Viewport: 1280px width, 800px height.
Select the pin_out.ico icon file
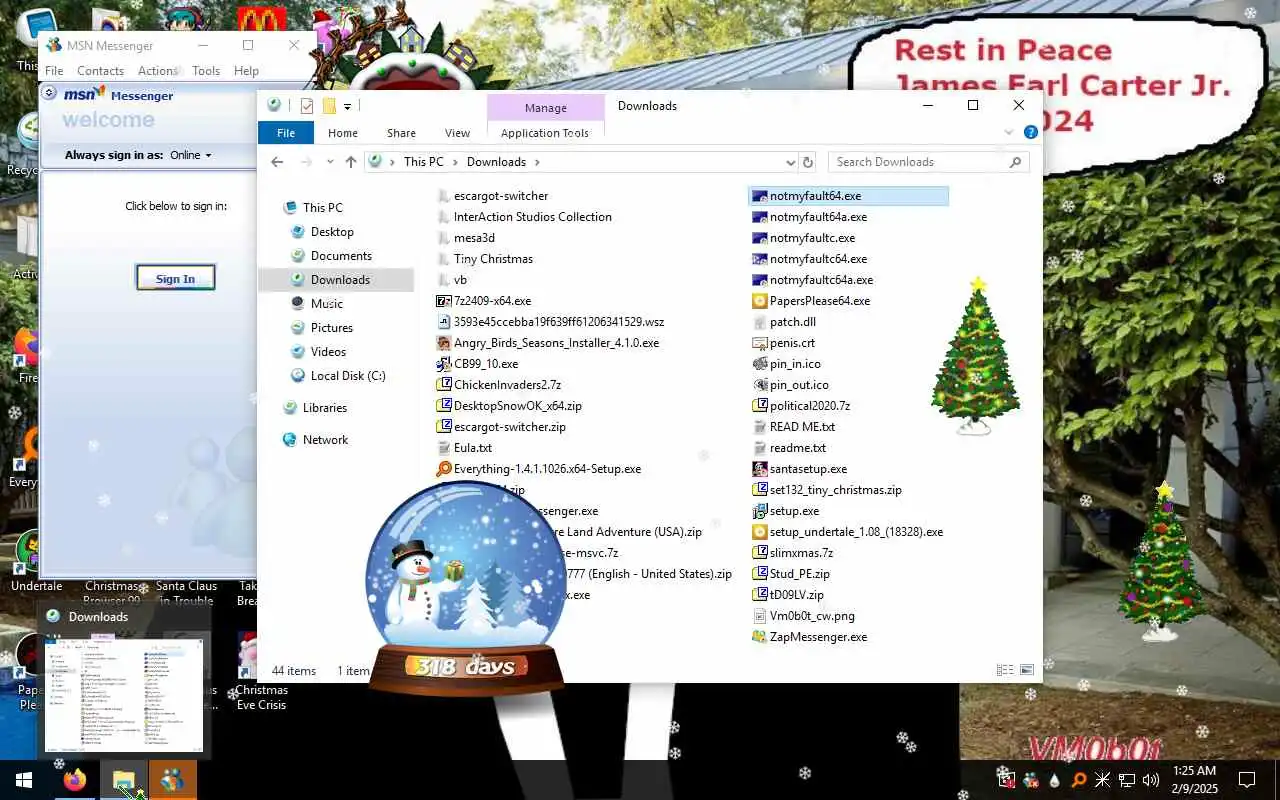[x=790, y=385]
